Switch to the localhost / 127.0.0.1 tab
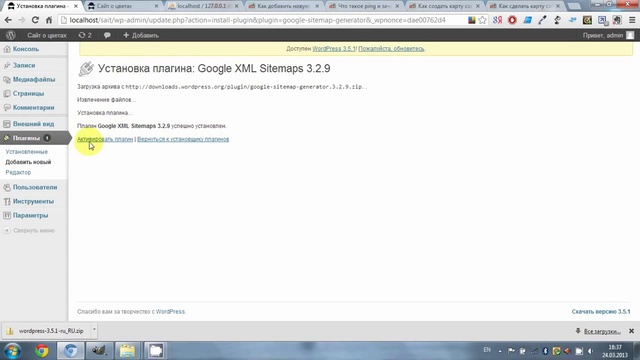Screen dimensions: 640x360 tap(203, 6)
